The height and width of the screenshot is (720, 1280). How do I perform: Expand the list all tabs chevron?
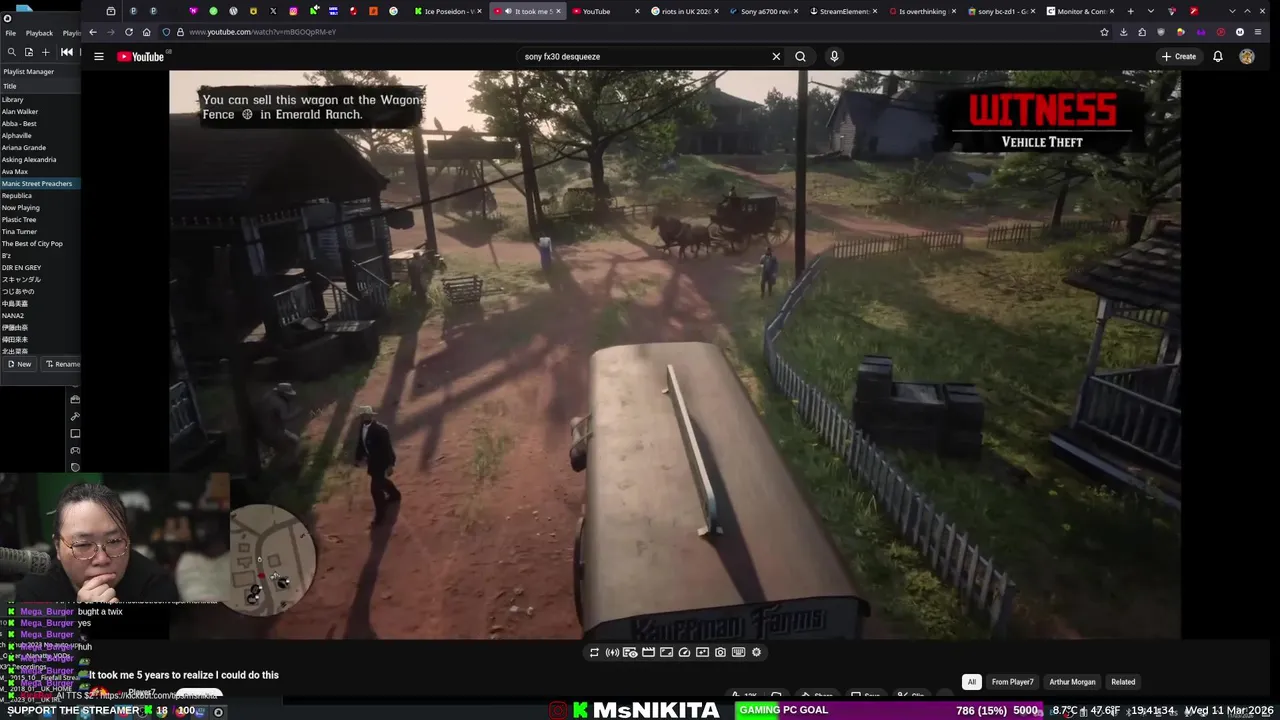tap(1150, 11)
